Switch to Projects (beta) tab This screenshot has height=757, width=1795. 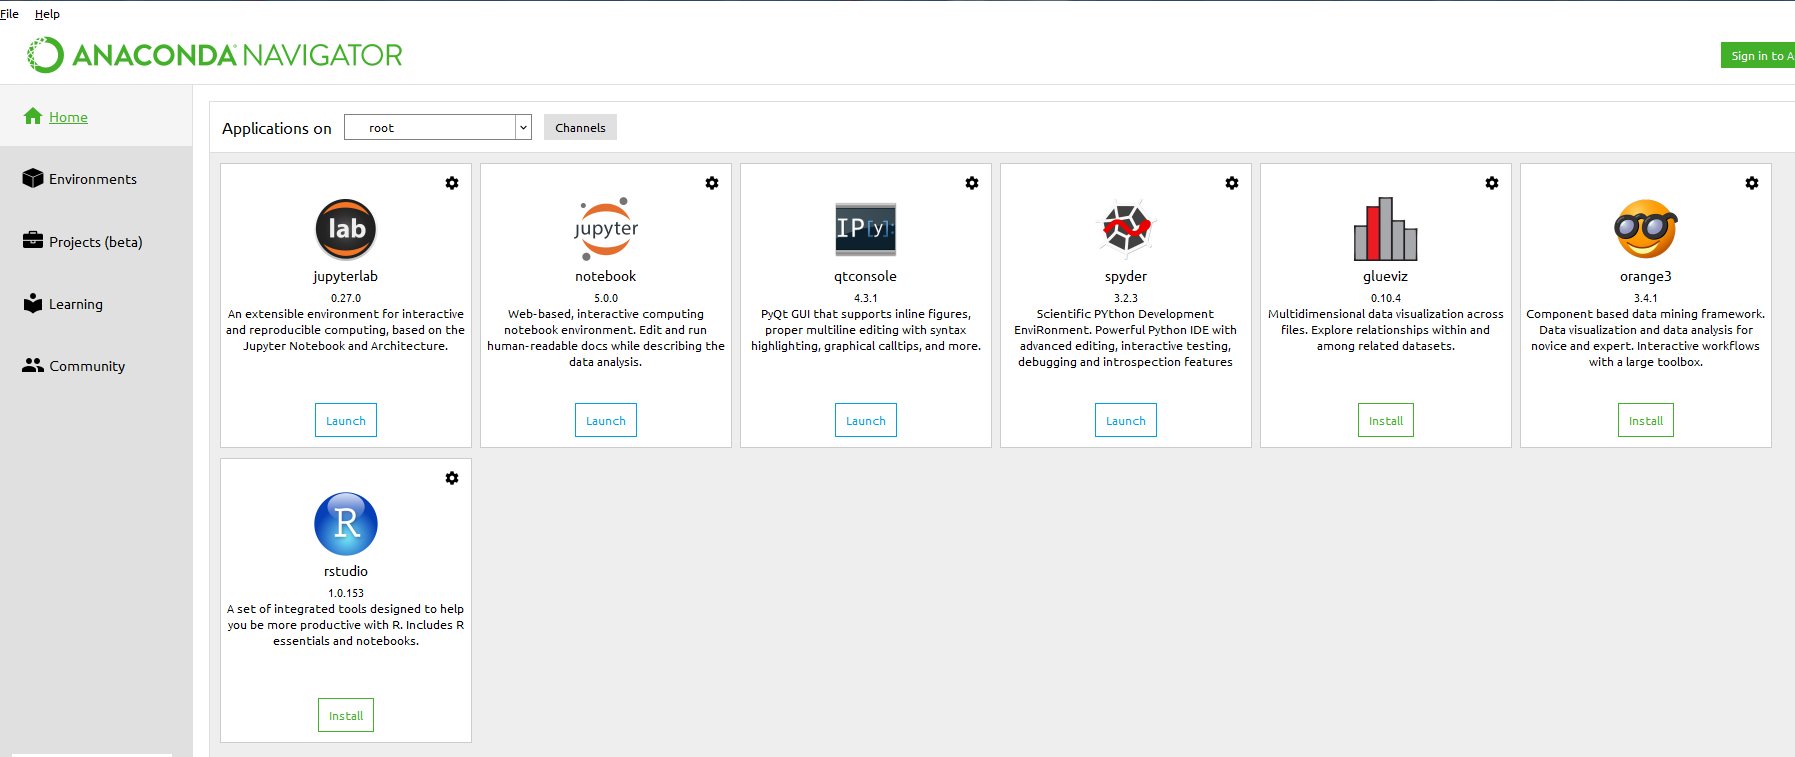tap(96, 242)
